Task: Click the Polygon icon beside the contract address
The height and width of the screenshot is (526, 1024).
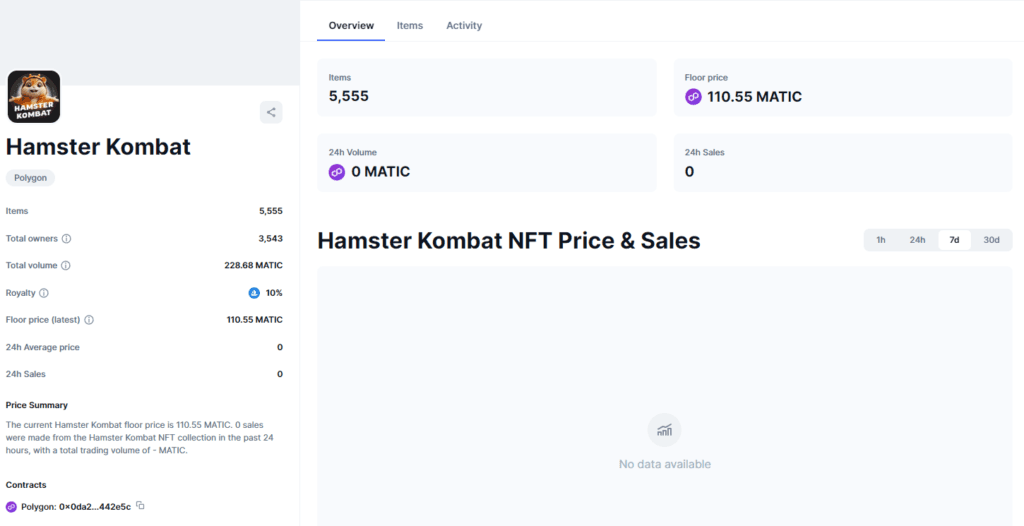Action: point(11,507)
